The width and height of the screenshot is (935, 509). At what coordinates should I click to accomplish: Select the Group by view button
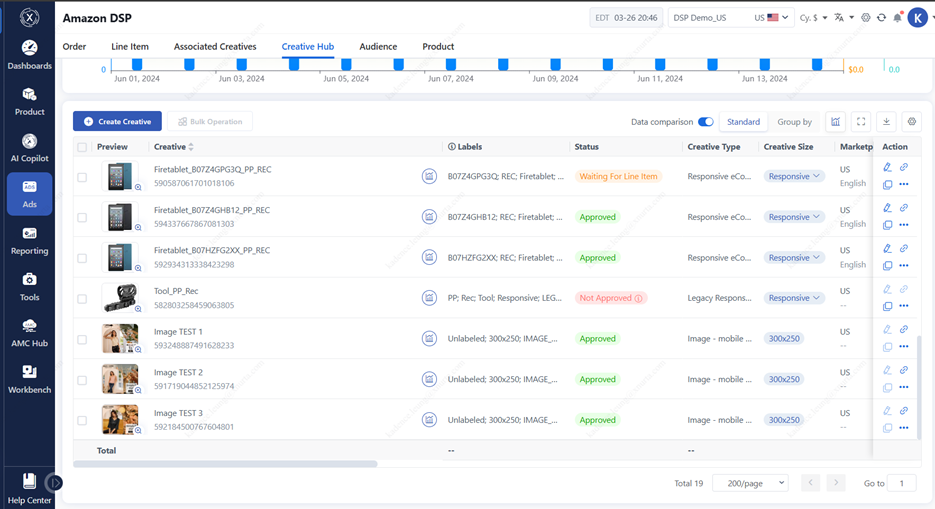click(794, 122)
